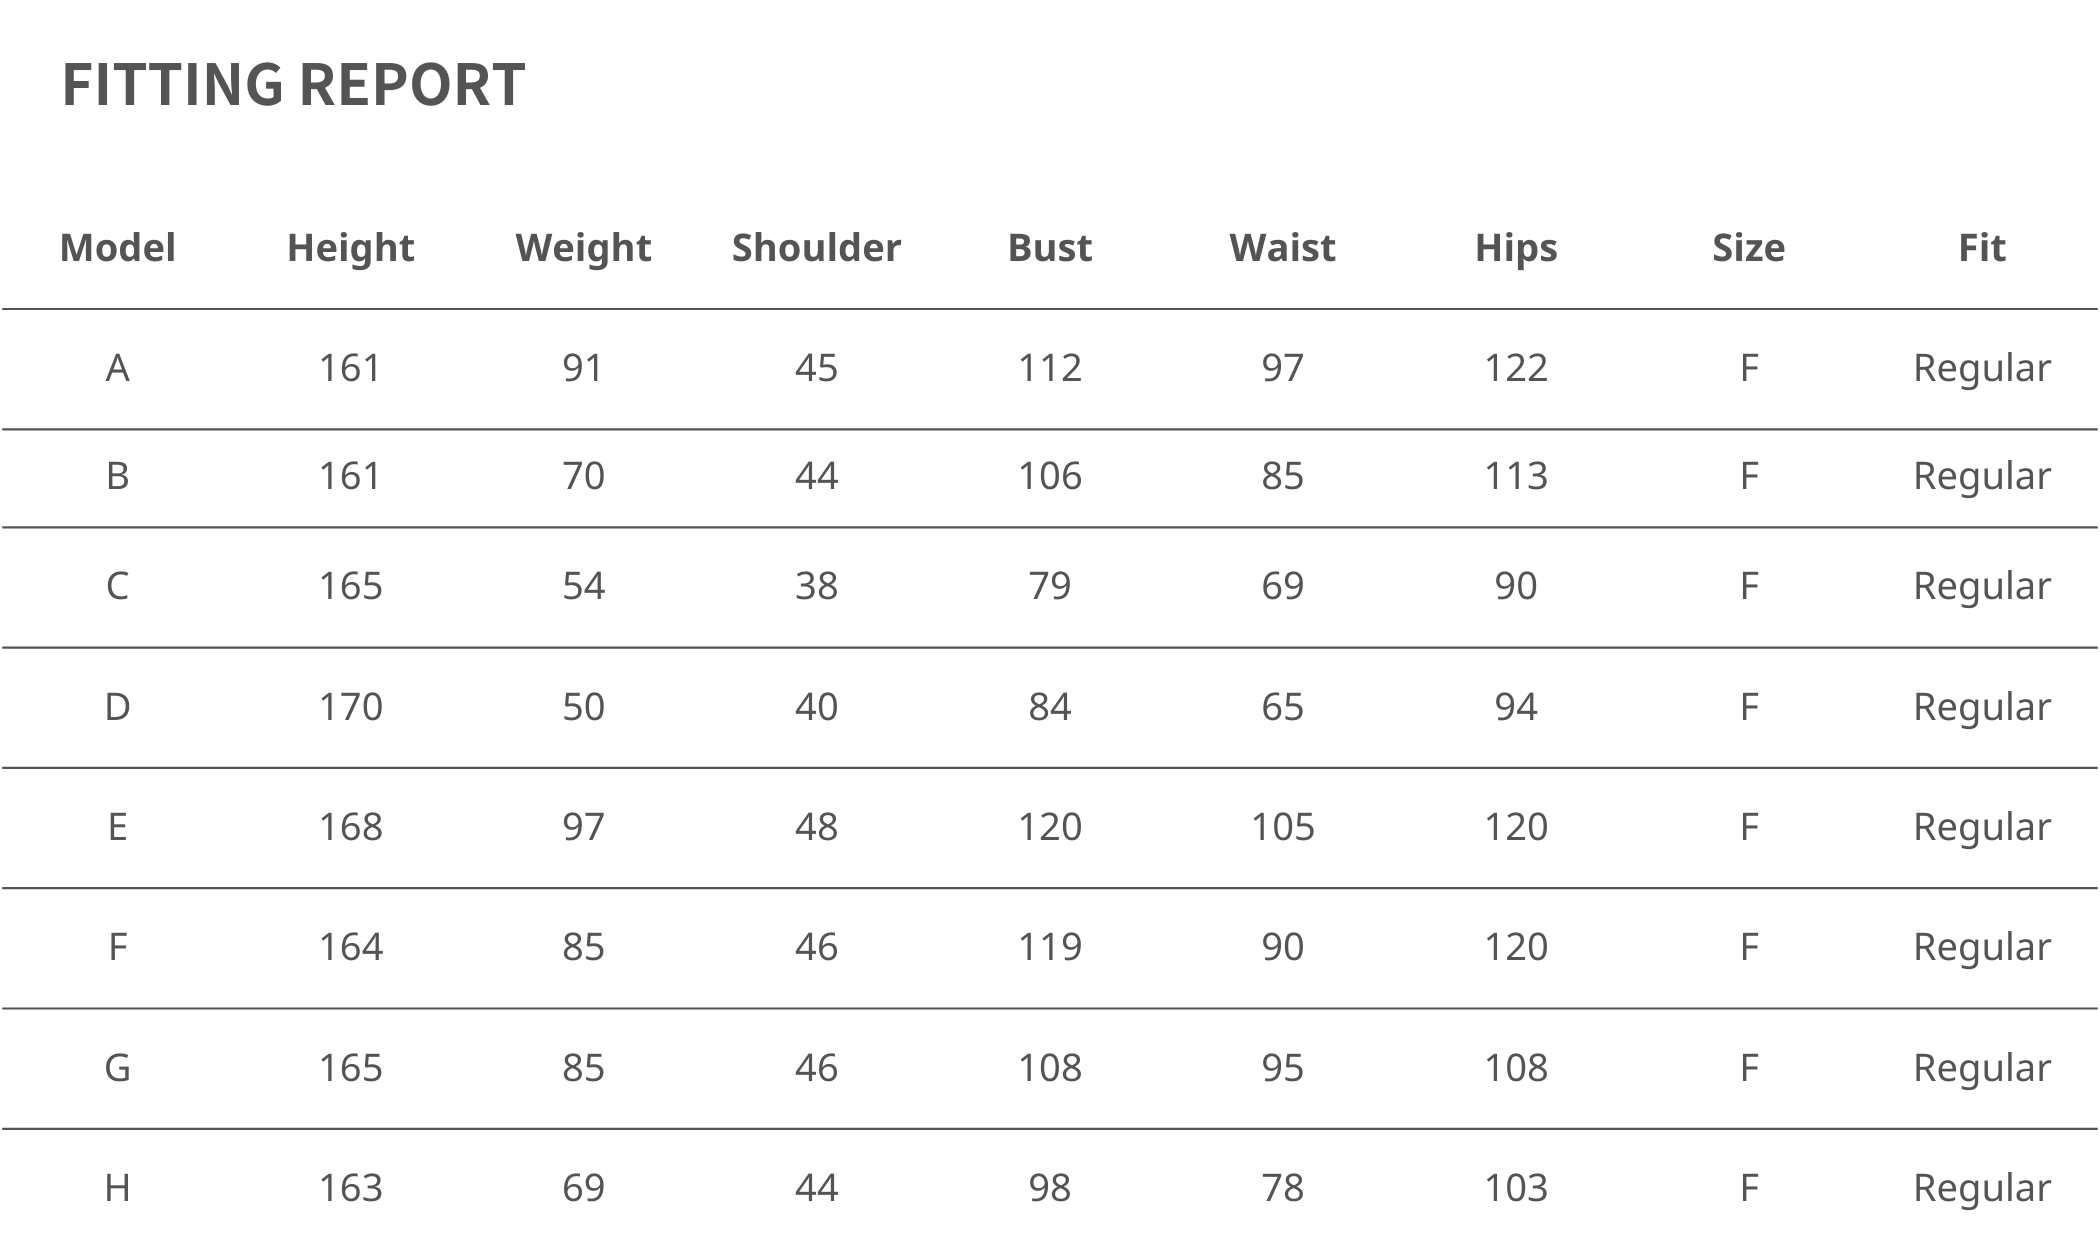The image size is (2100, 1249).
Task: Click the Model column header
Action: [x=118, y=248]
